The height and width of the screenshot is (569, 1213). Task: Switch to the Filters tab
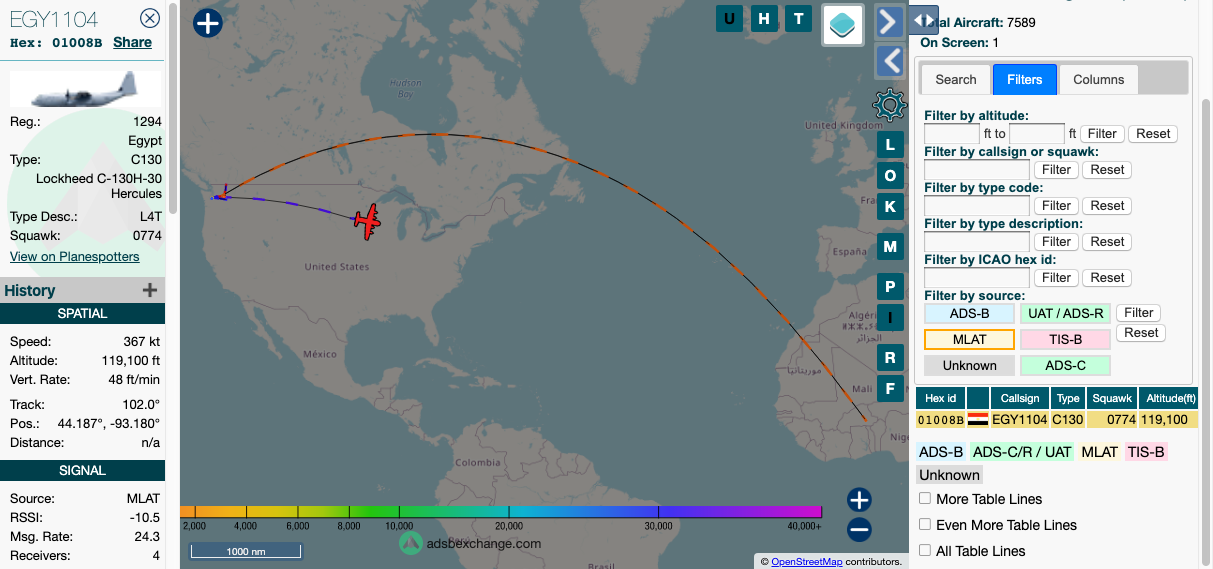[1025, 79]
